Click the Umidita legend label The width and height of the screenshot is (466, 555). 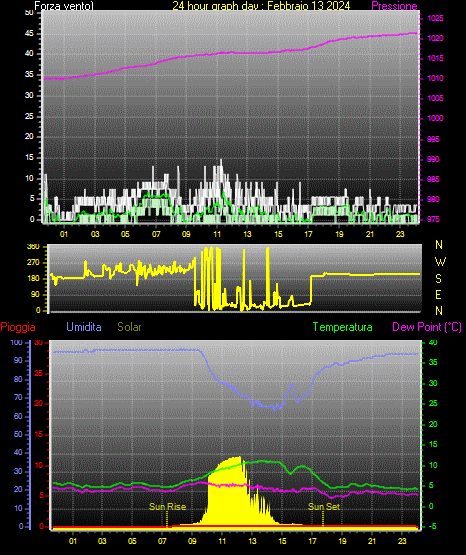[x=84, y=327]
